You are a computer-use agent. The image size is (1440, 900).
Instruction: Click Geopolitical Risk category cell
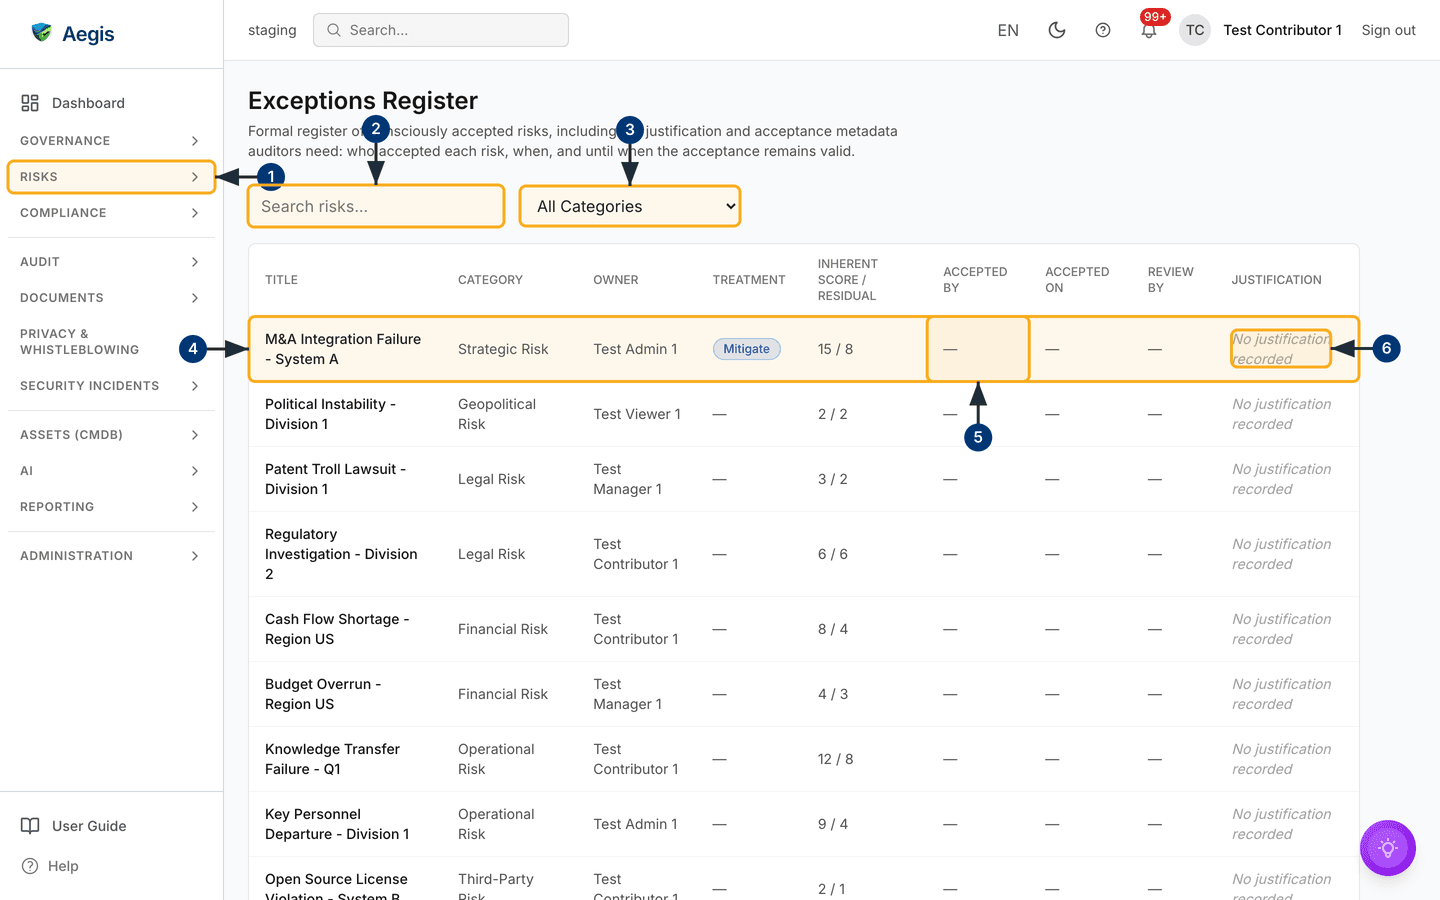coord(497,414)
